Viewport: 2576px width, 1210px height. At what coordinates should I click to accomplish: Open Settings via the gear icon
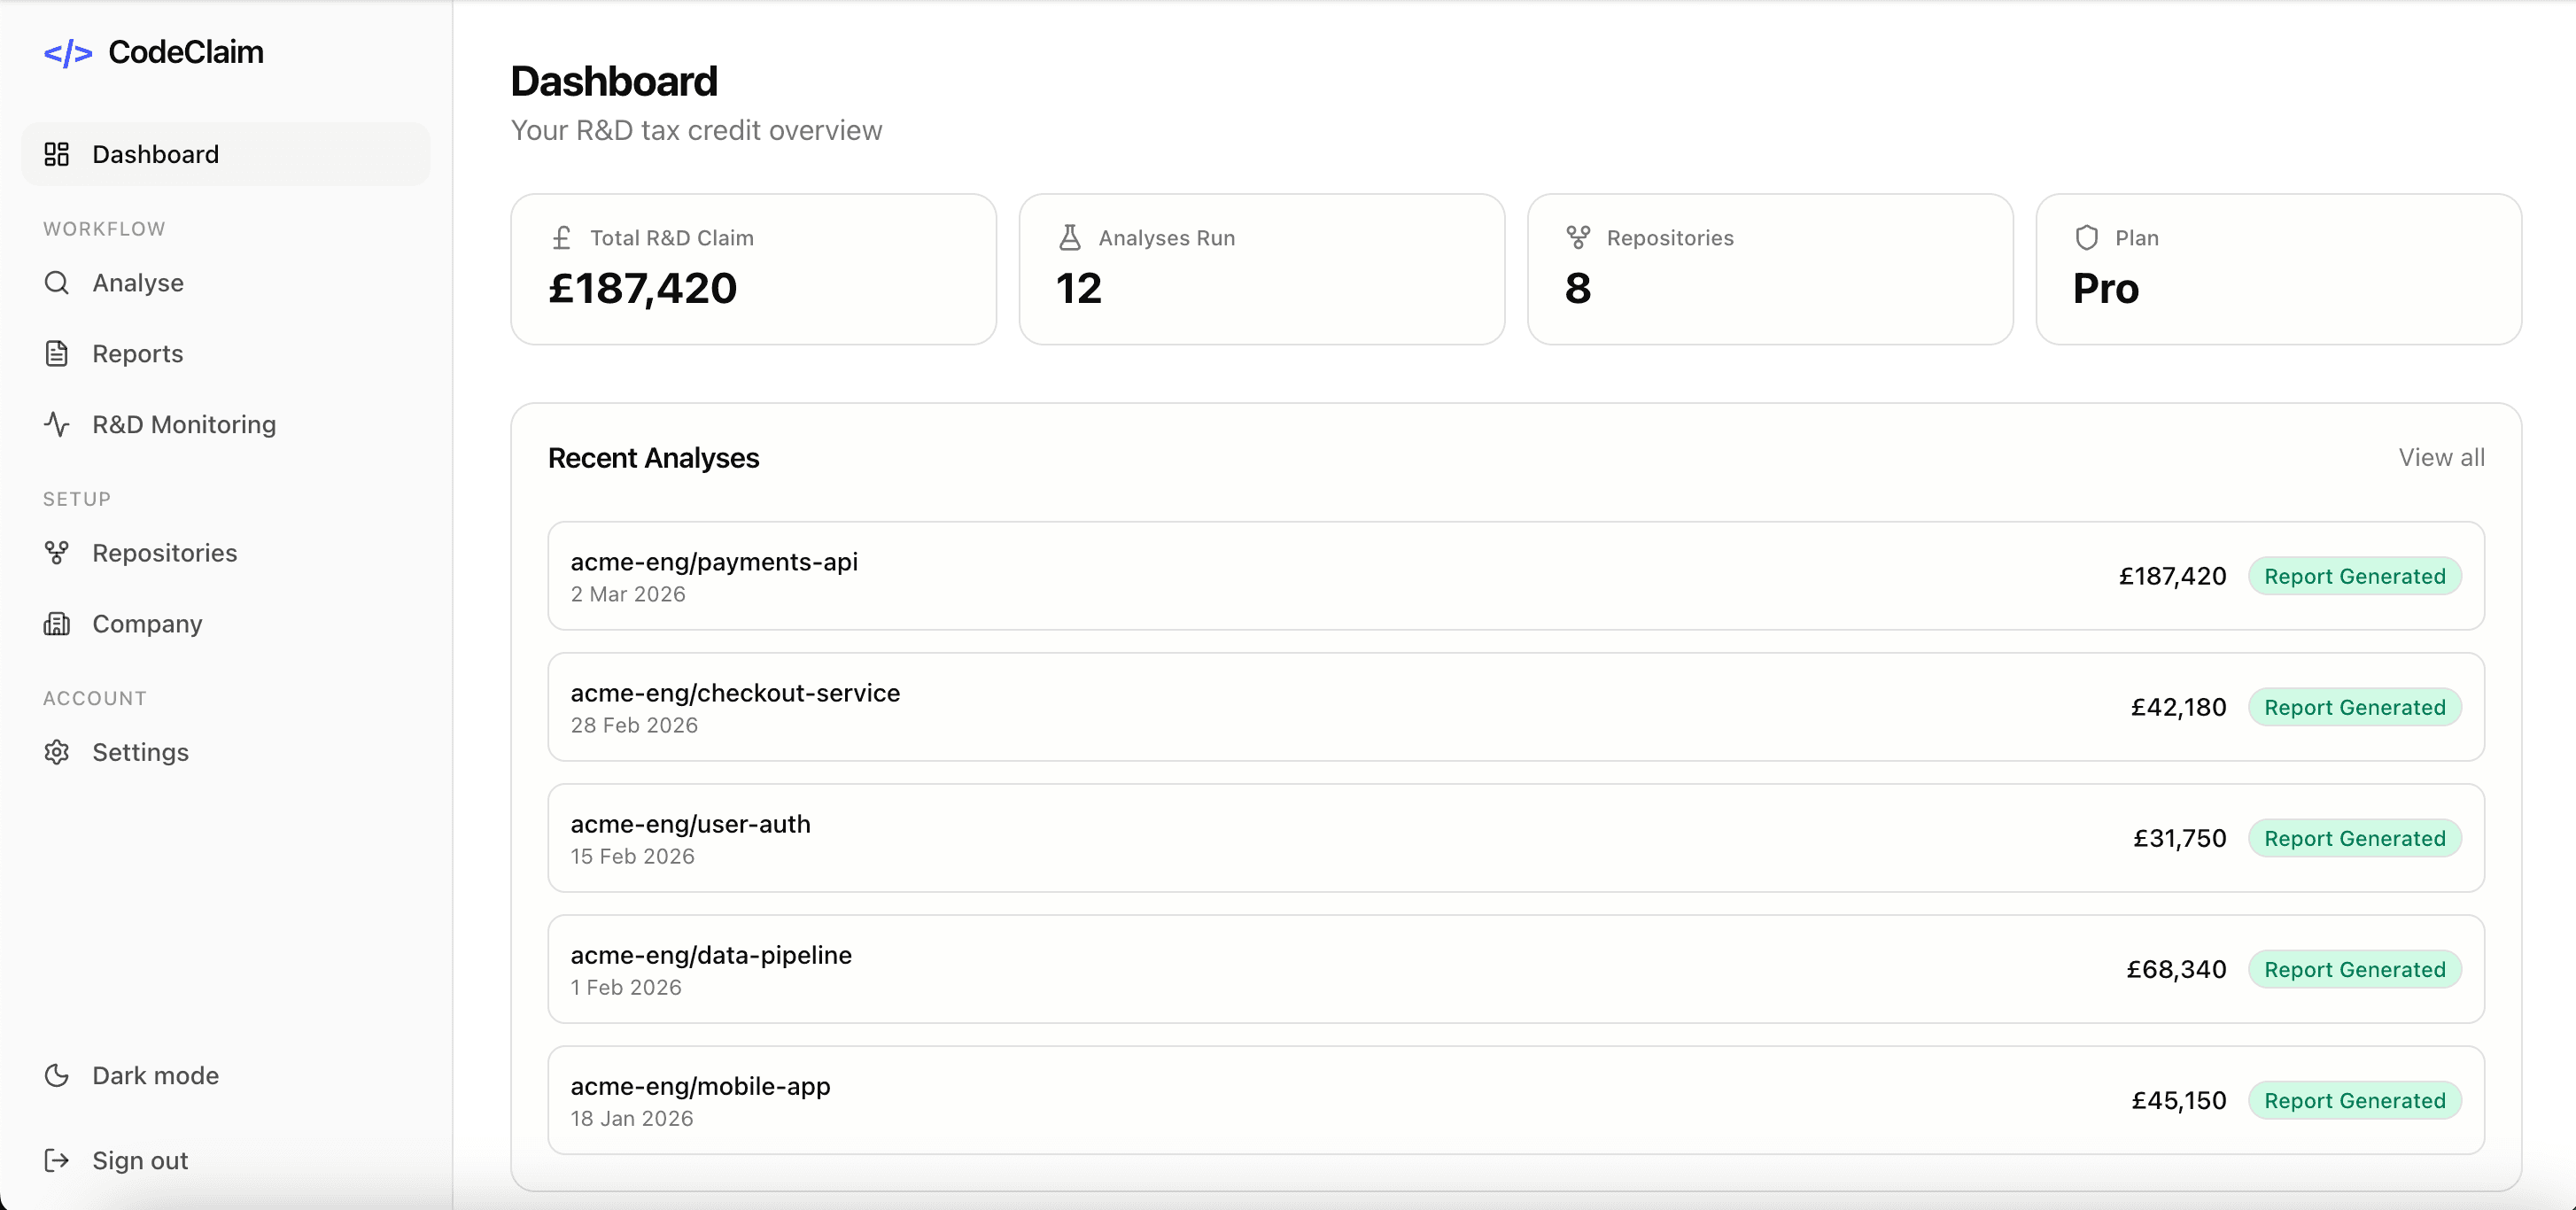57,752
